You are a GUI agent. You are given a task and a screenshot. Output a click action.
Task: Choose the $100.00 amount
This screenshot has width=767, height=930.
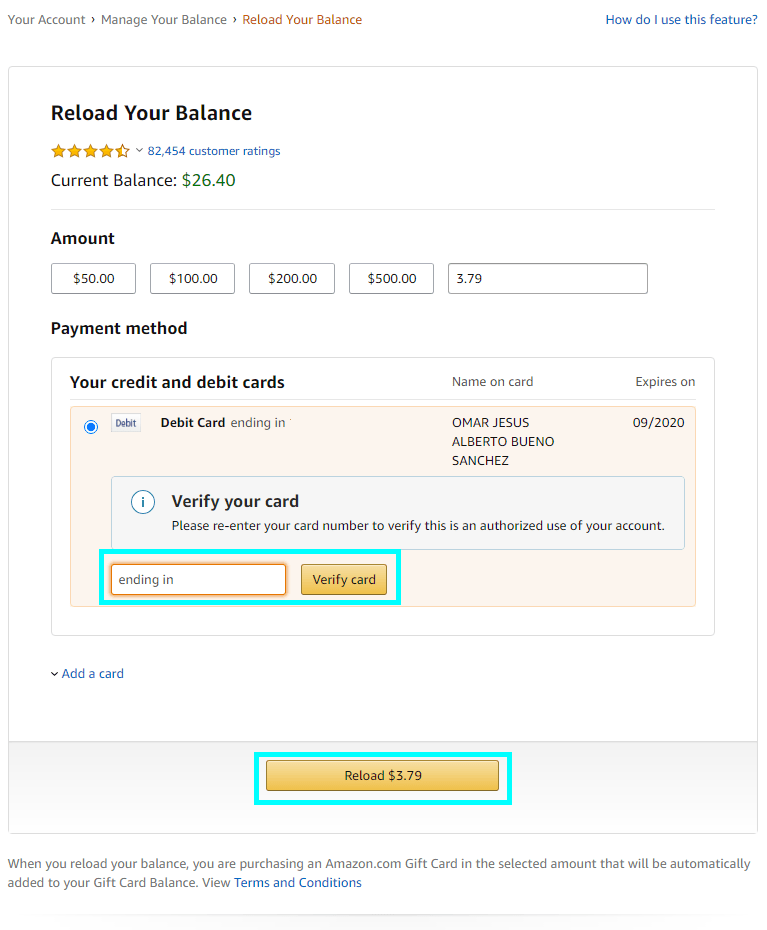pos(192,279)
